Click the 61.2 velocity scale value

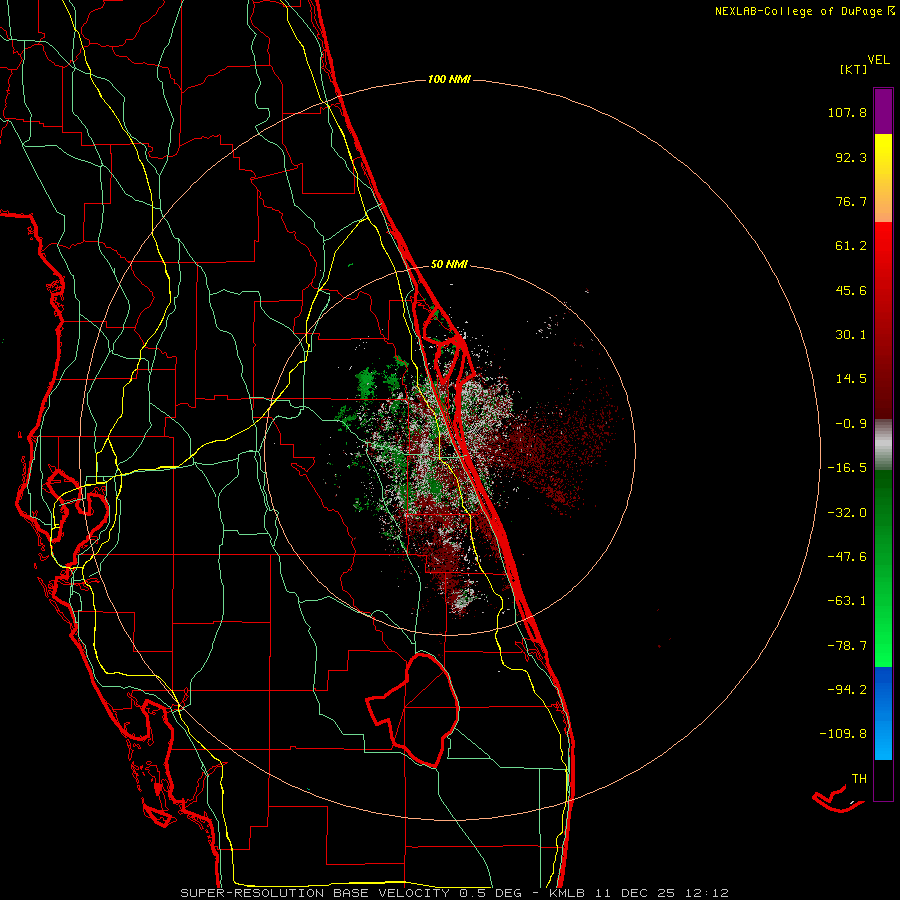[851, 246]
